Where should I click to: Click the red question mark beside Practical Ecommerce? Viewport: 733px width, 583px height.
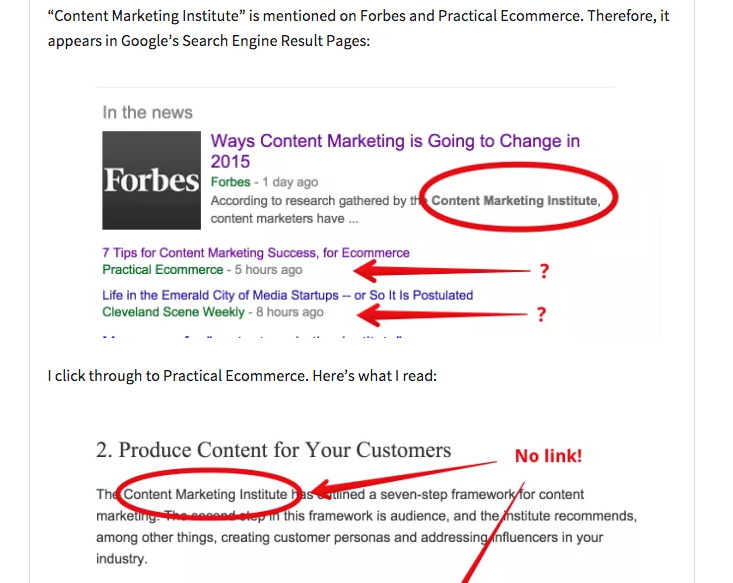544,271
